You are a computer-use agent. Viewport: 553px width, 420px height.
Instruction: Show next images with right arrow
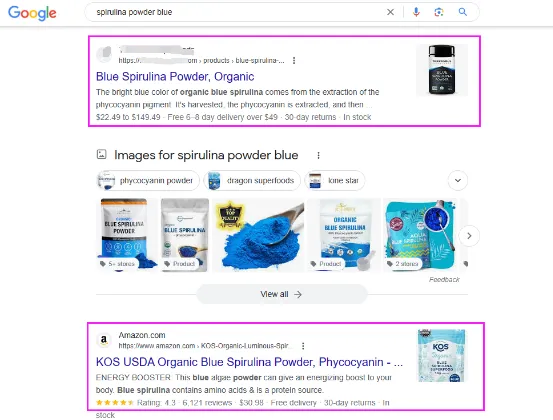469,236
